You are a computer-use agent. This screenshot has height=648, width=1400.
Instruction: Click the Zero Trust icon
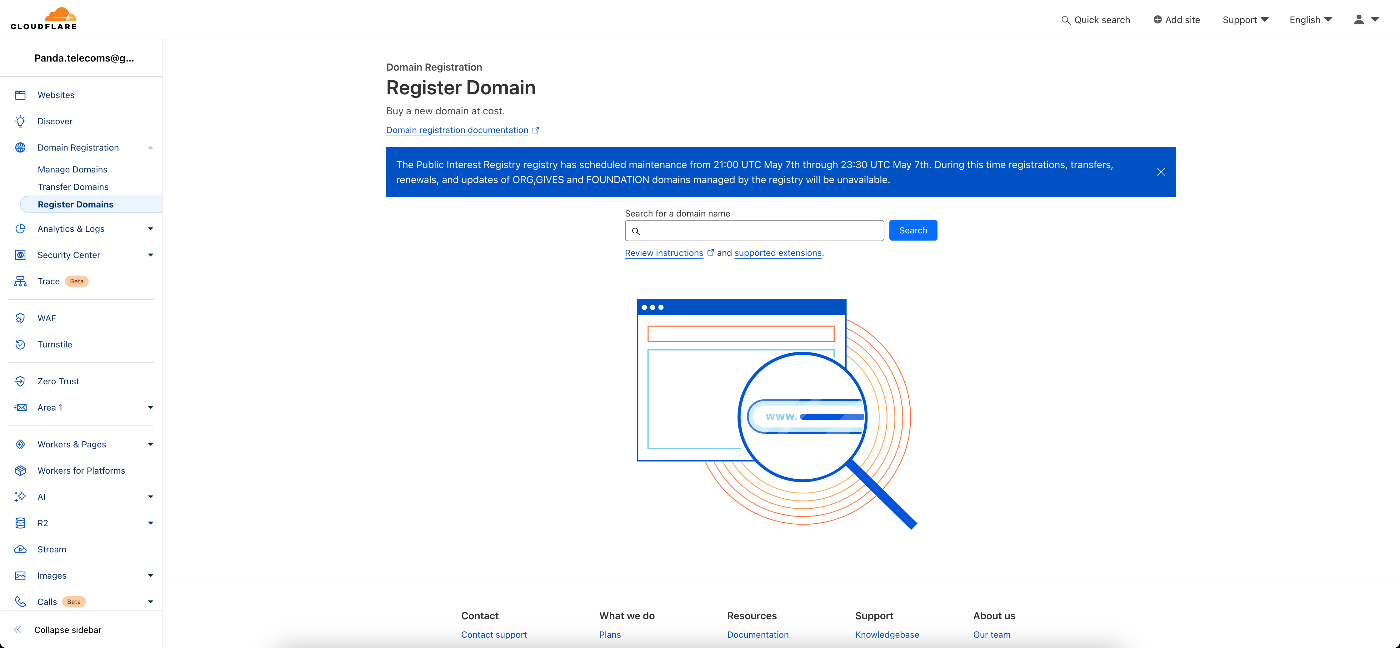click(x=20, y=381)
